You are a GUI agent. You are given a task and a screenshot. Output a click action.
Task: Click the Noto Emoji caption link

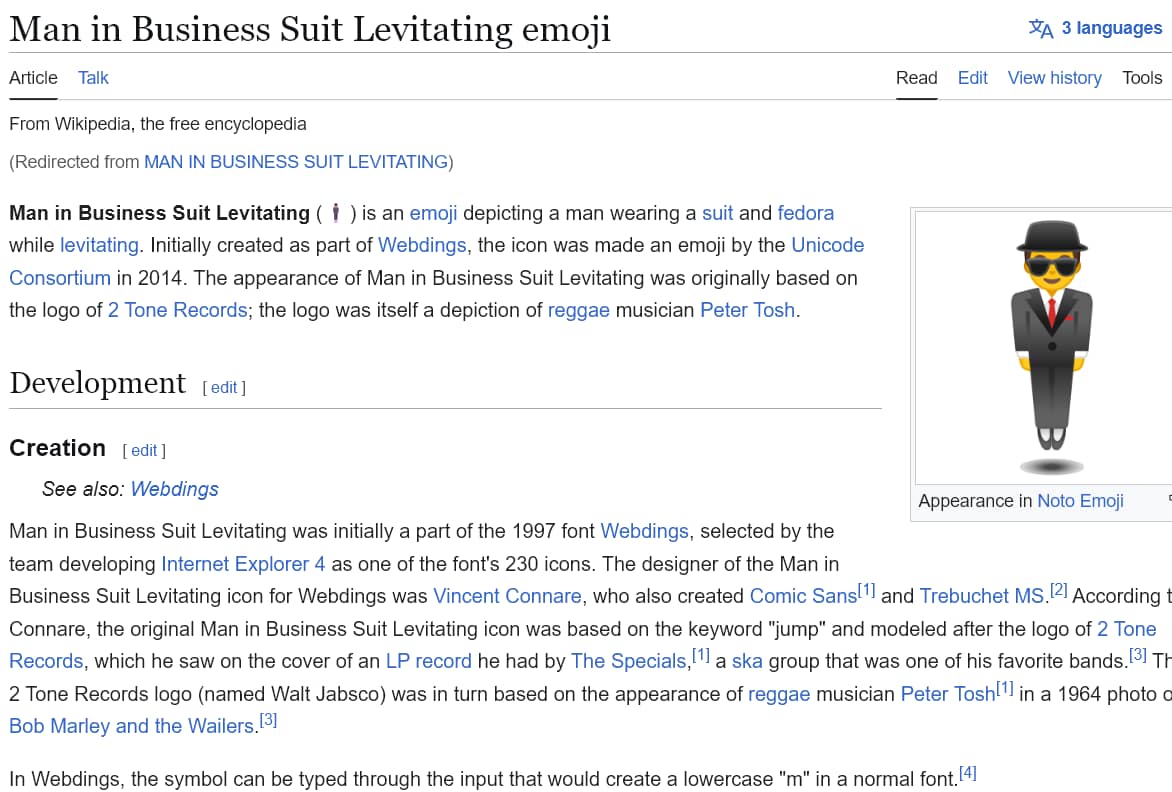[1080, 501]
